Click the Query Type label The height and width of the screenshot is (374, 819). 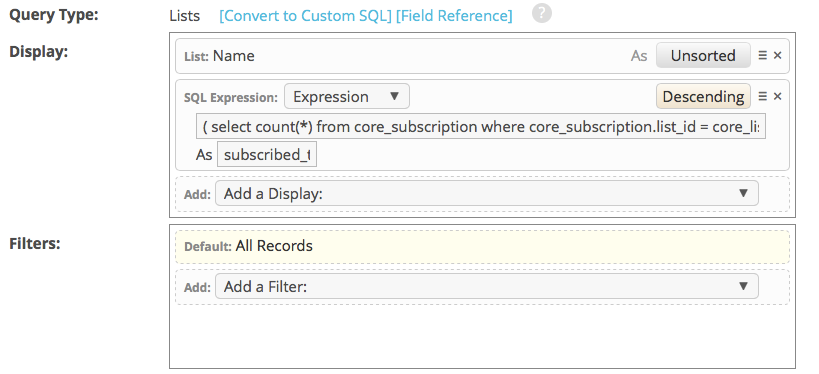(54, 15)
